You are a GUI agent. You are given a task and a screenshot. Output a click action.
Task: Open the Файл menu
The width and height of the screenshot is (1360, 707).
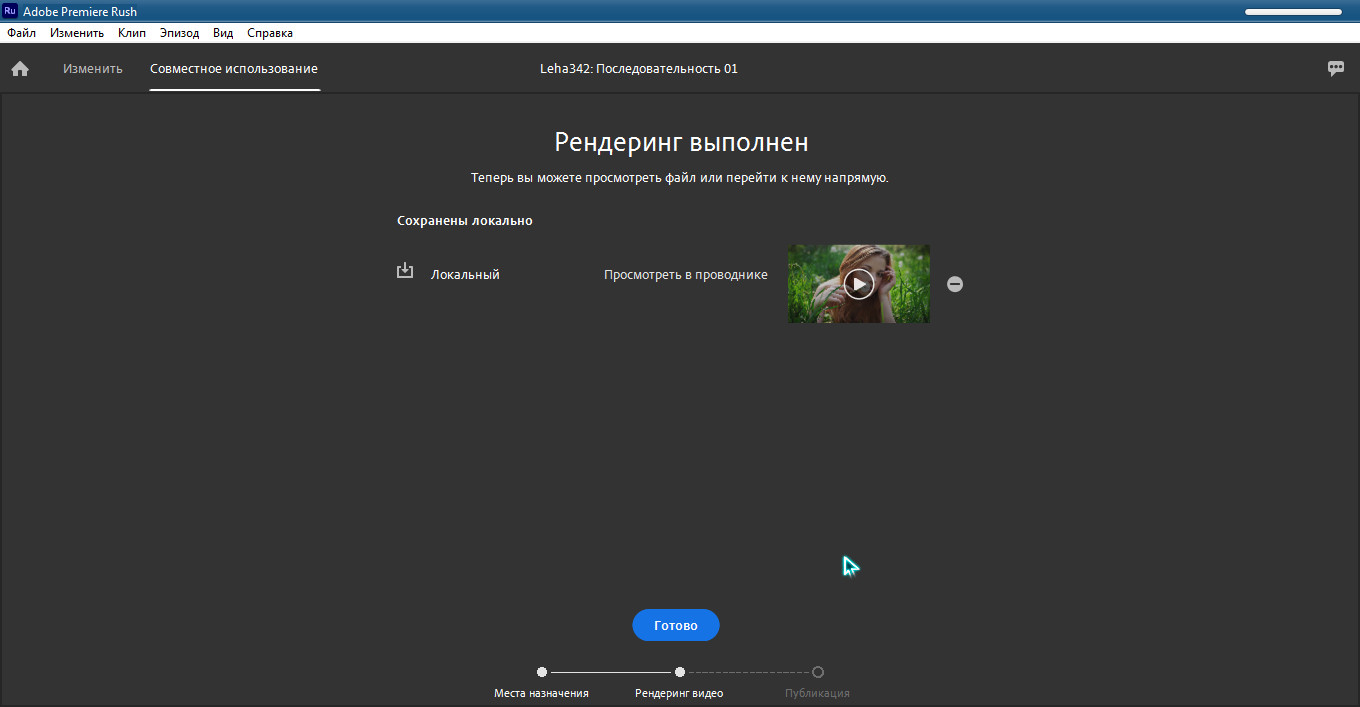click(21, 33)
